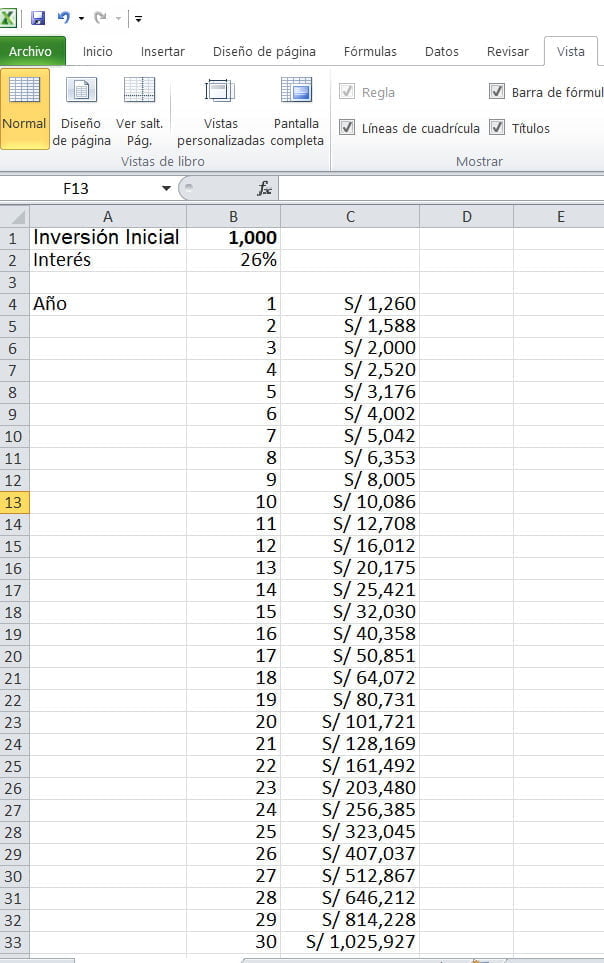The height and width of the screenshot is (963, 604).
Task: Click cell B2 containing 26%
Action: click(233, 260)
